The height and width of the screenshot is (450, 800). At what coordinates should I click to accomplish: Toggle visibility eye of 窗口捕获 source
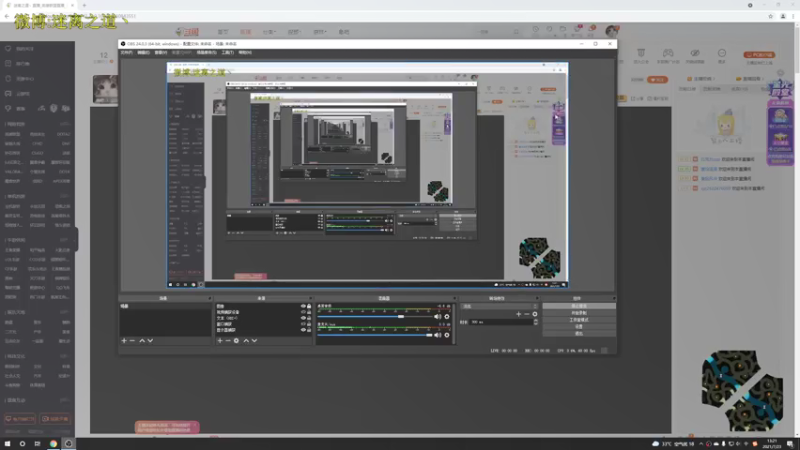303,324
